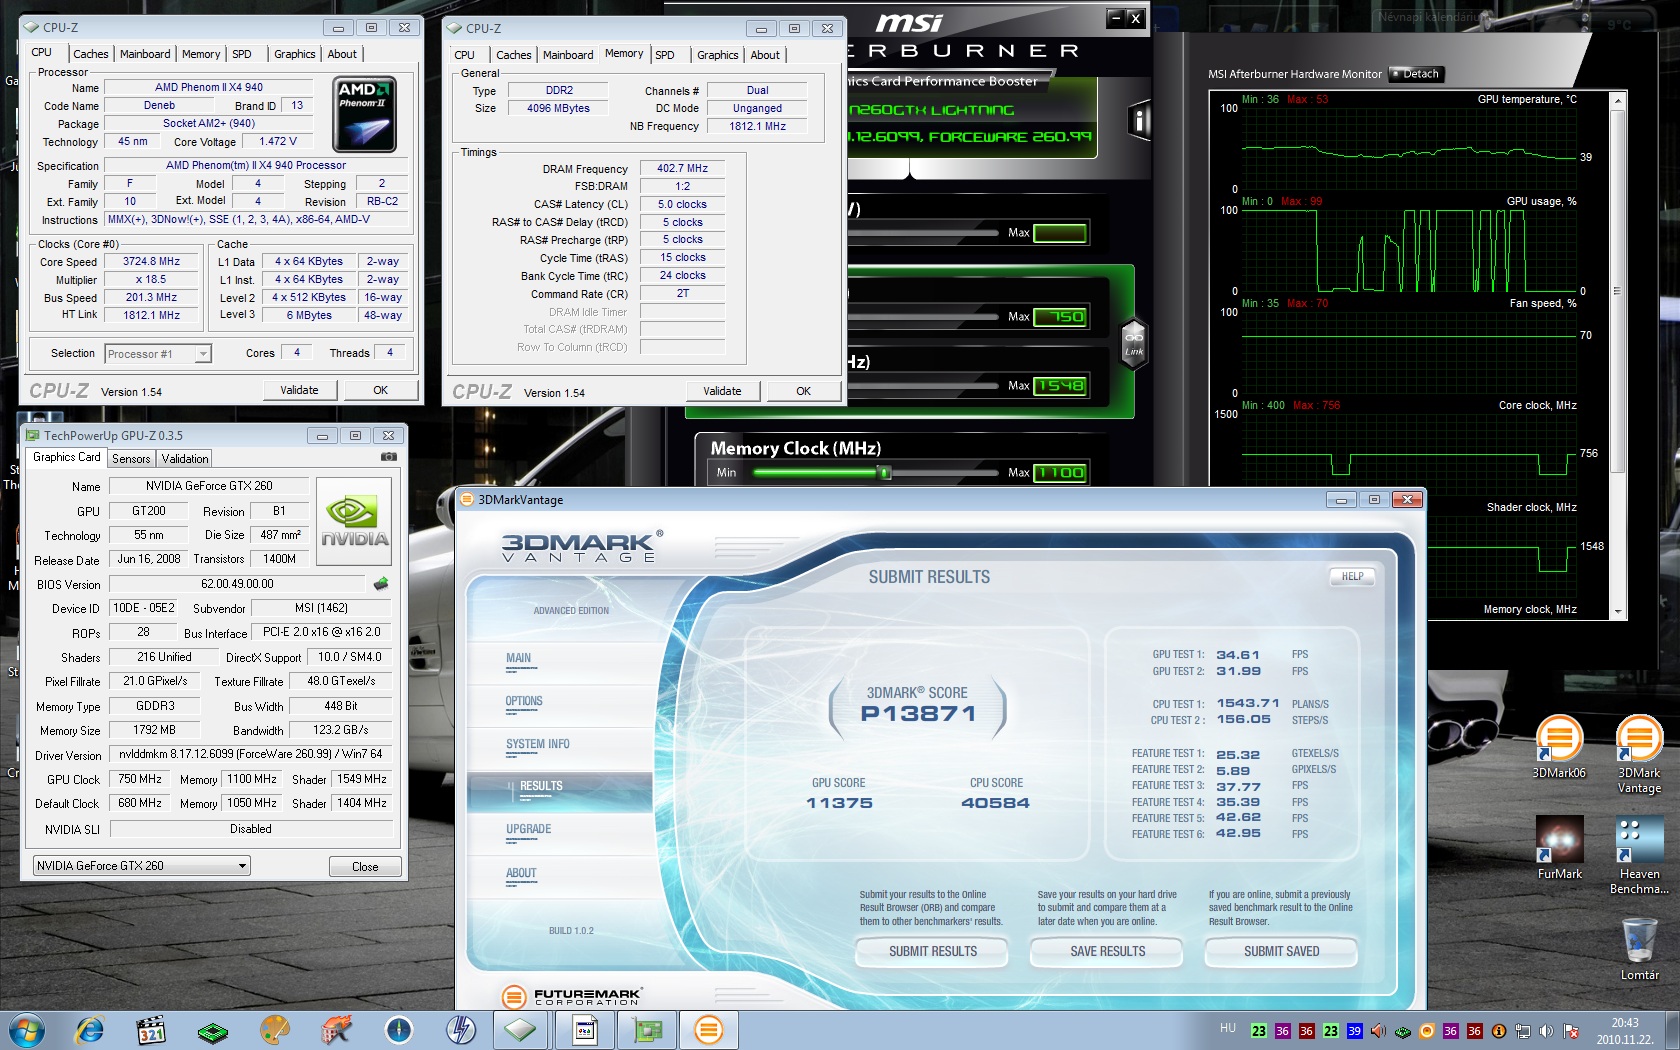The height and width of the screenshot is (1050, 1680).
Task: Save the BIOS using the GPU-Z chip icon
Action: (x=381, y=583)
